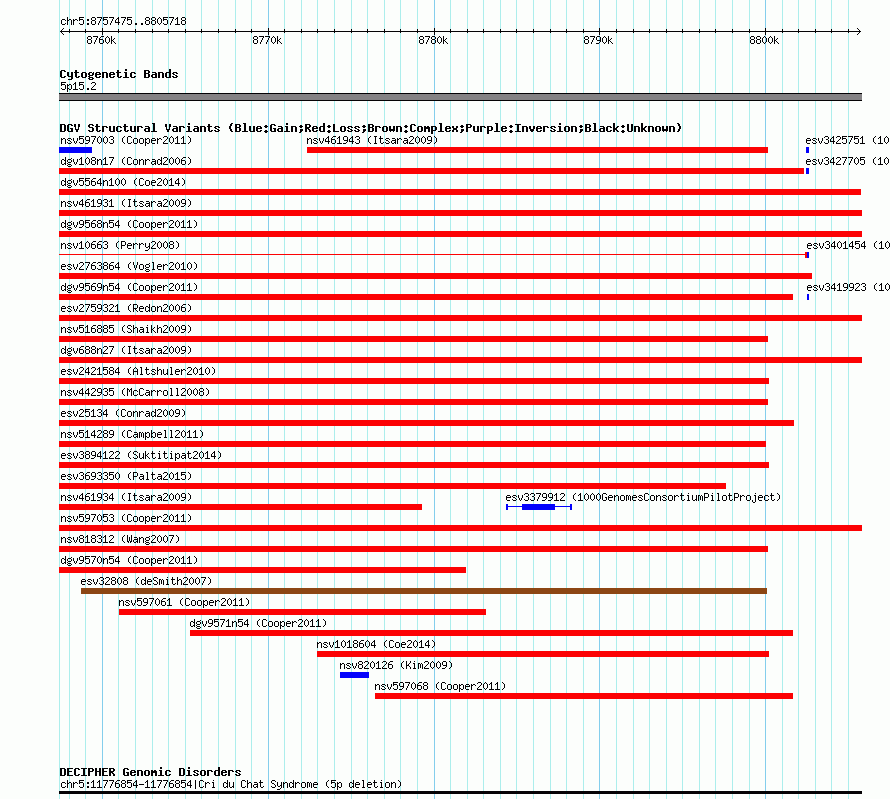Screen dimensions: 890x799
Task: Select esv3425751 variant label
Action: [x=847, y=140]
